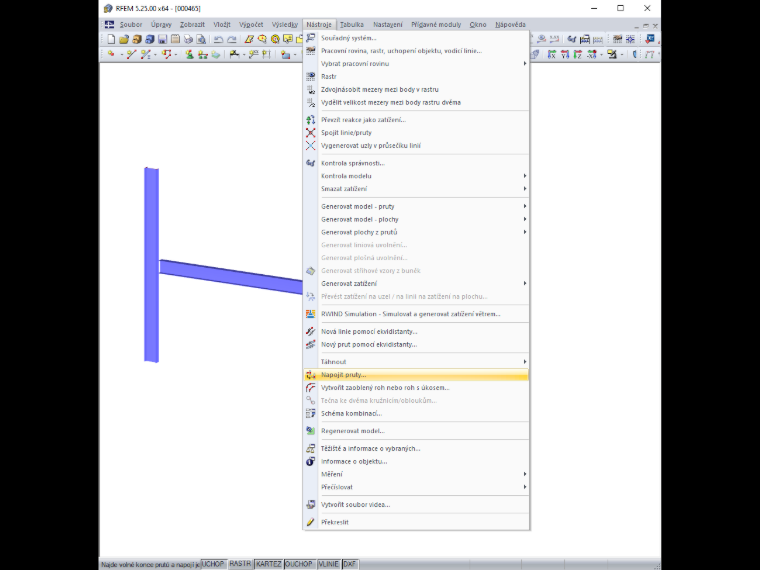Toggle VLINIE guidelines in status bar
This screenshot has height=570, width=760.
click(x=328, y=564)
